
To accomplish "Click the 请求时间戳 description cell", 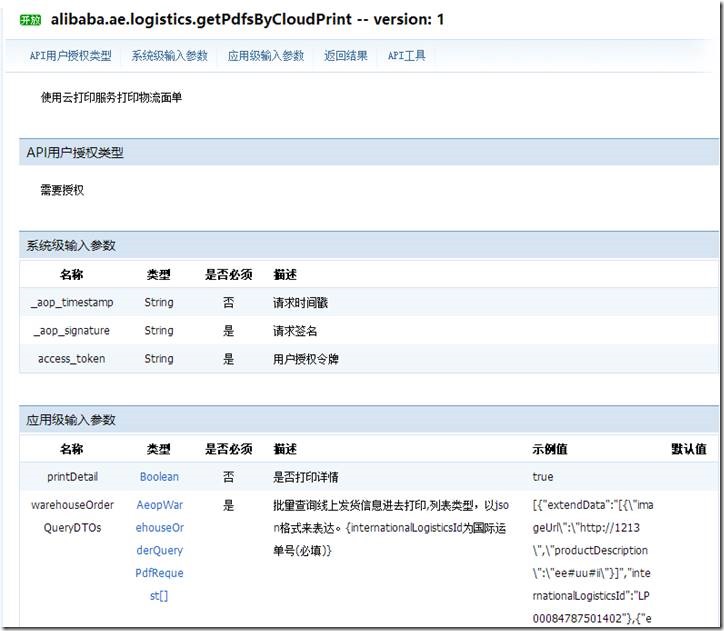I will [300, 303].
